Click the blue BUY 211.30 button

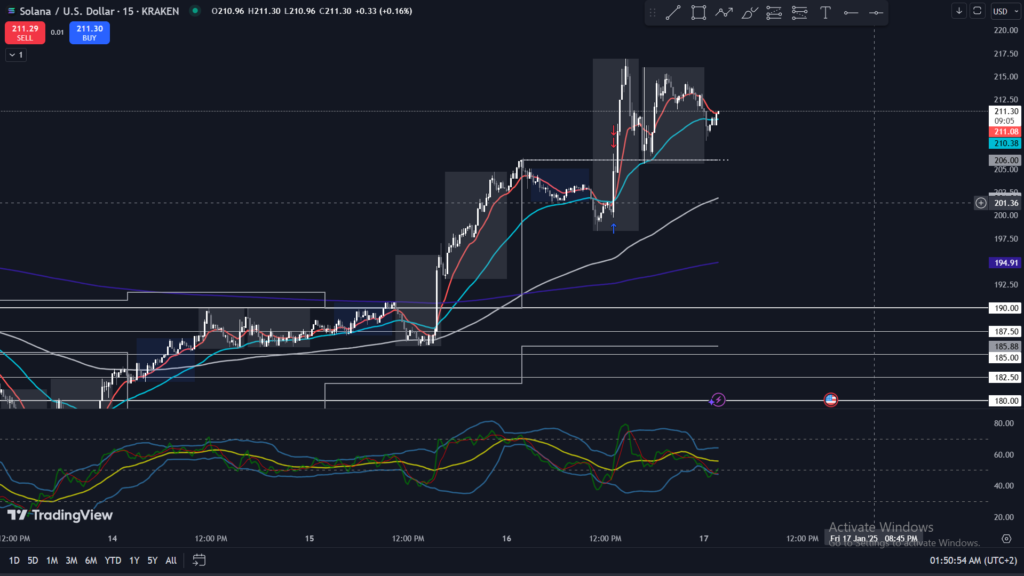click(x=89, y=32)
